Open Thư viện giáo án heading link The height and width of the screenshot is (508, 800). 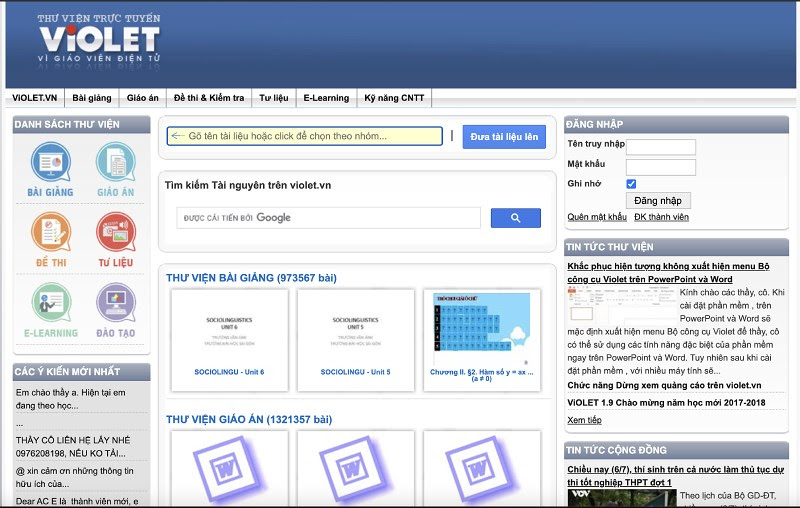click(x=249, y=419)
